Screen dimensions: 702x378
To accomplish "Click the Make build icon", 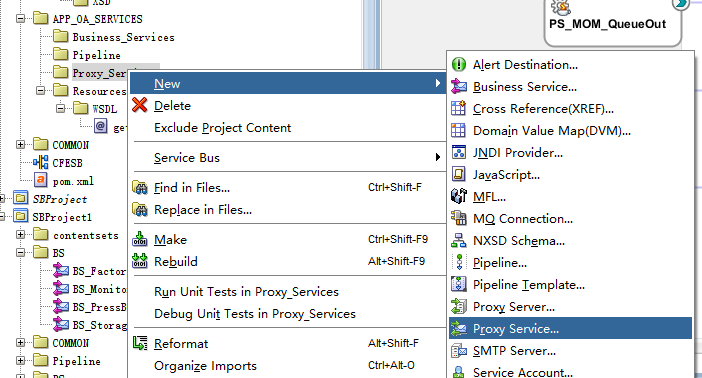I will [140, 239].
